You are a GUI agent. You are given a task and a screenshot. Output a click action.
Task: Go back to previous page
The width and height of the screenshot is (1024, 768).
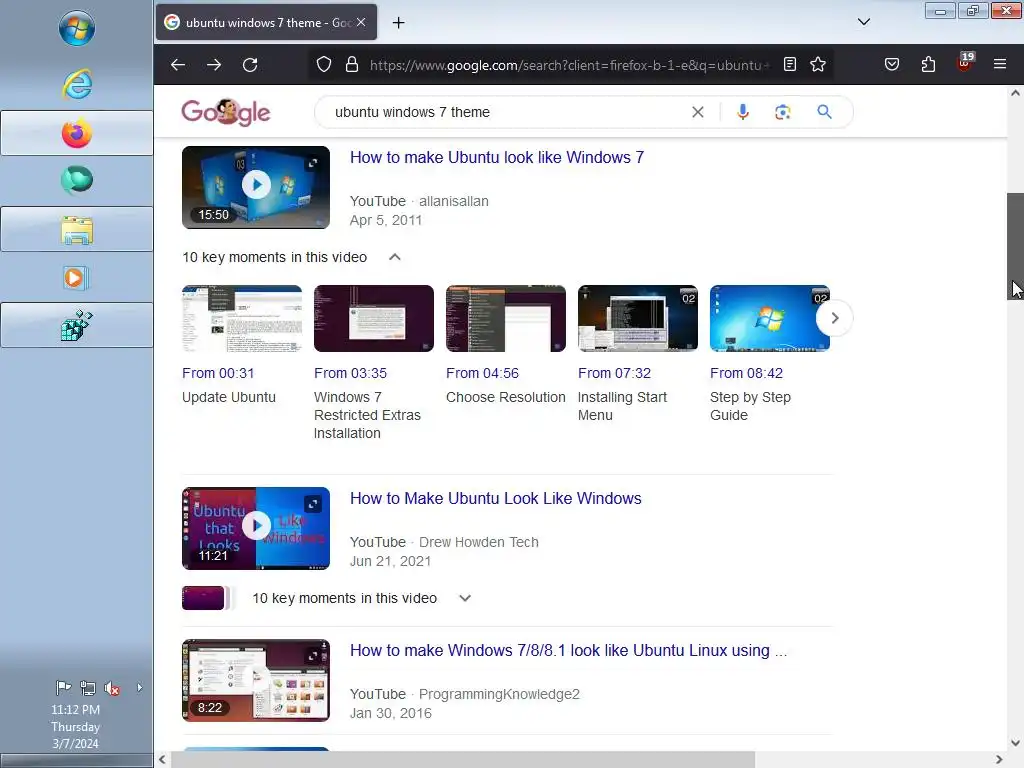178,65
